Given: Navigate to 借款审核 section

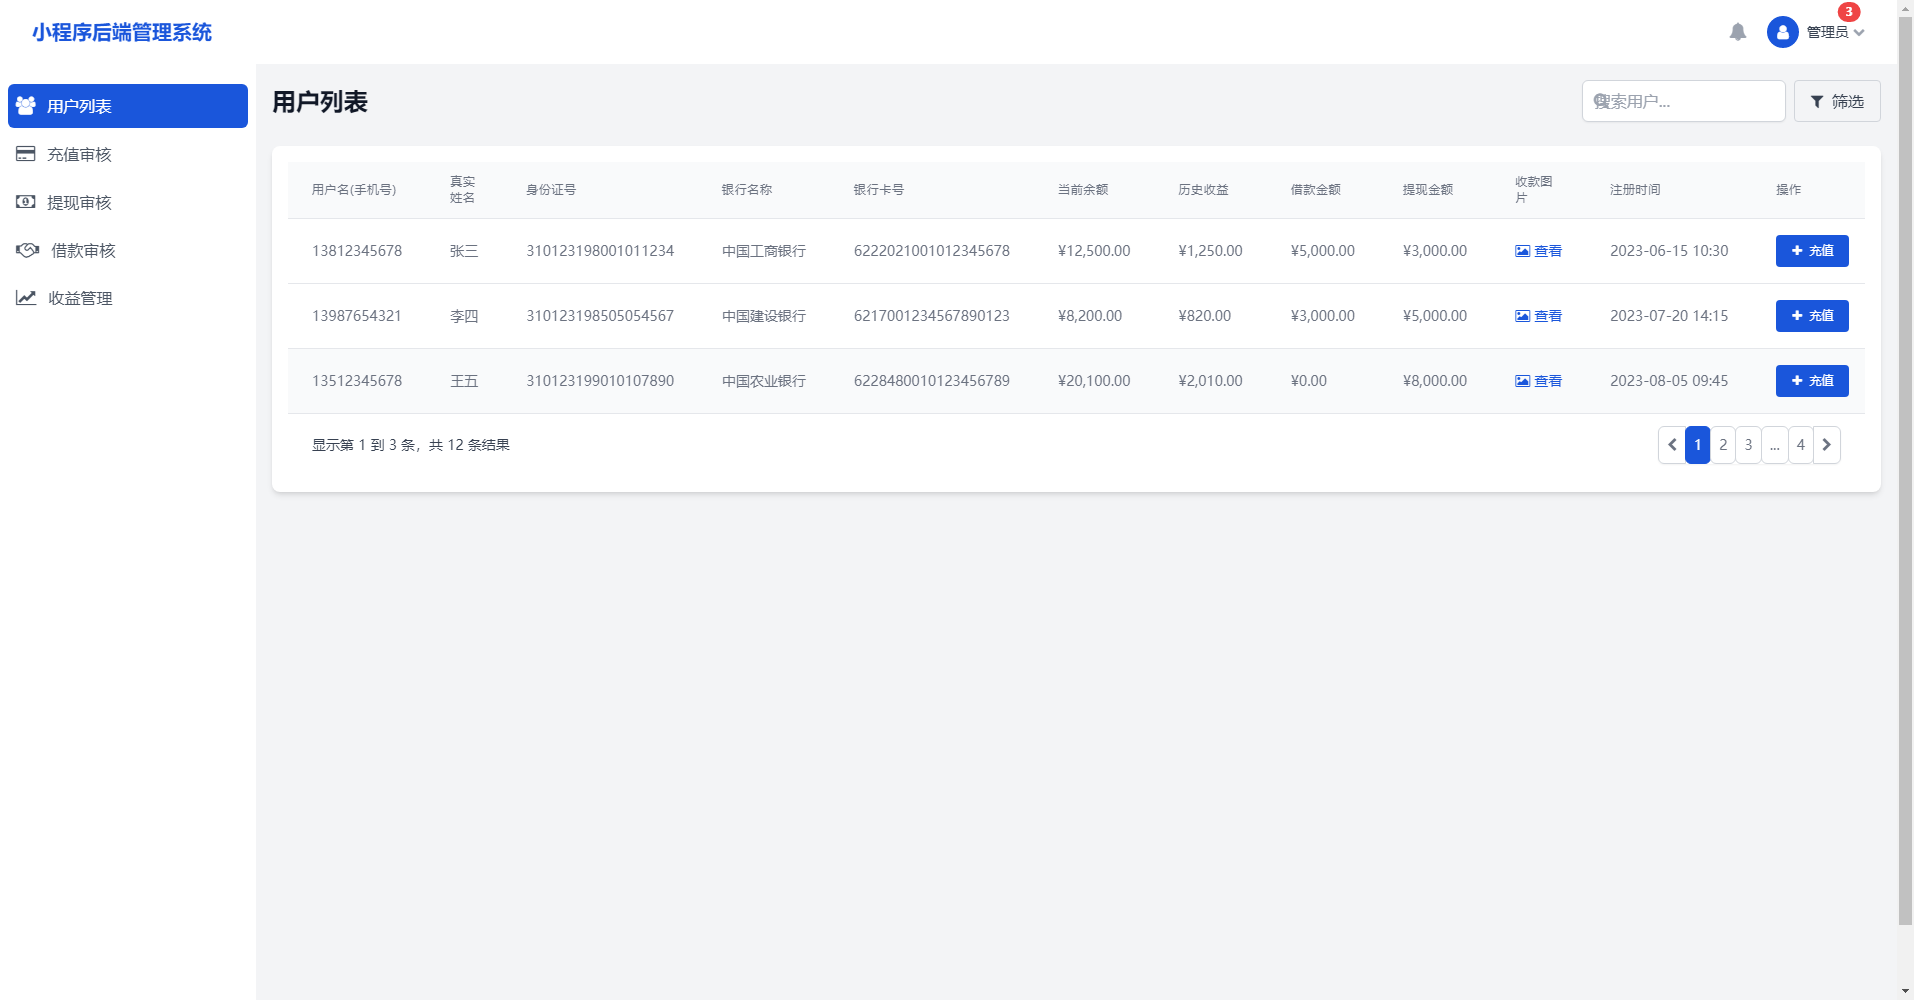Looking at the screenshot, I should coord(82,250).
